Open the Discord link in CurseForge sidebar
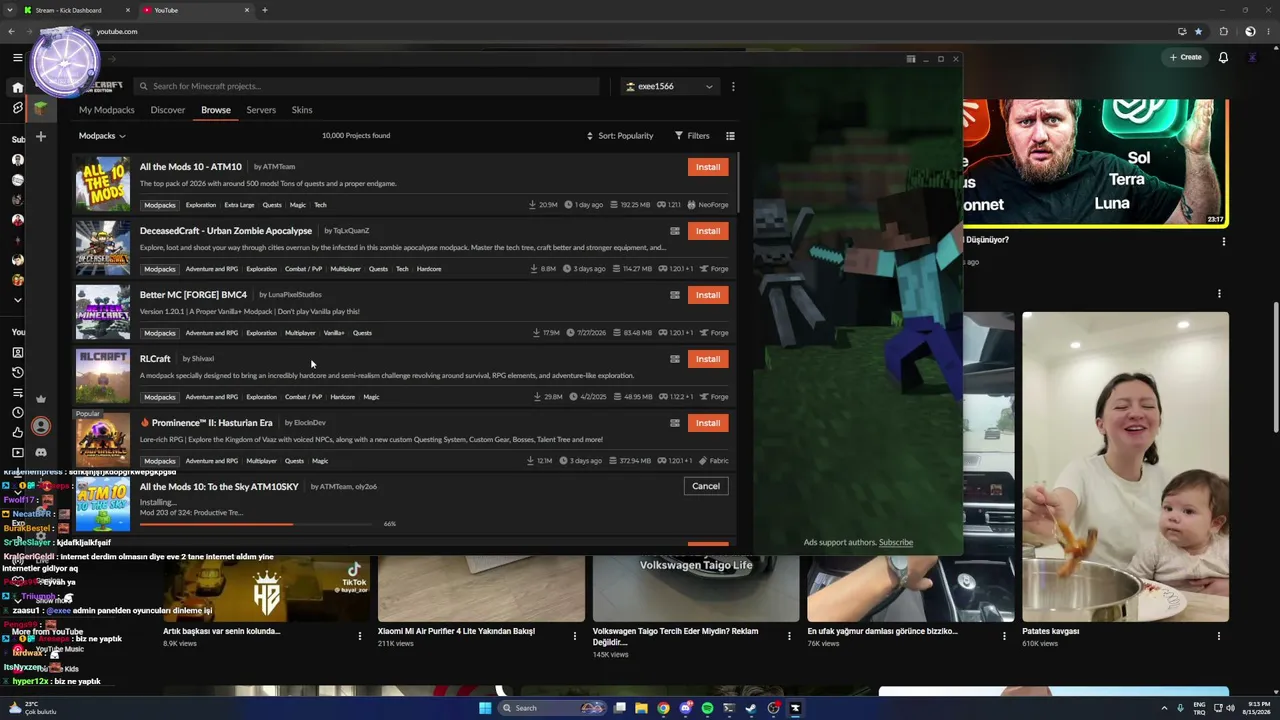Viewport: 1280px width, 720px height. (41, 452)
